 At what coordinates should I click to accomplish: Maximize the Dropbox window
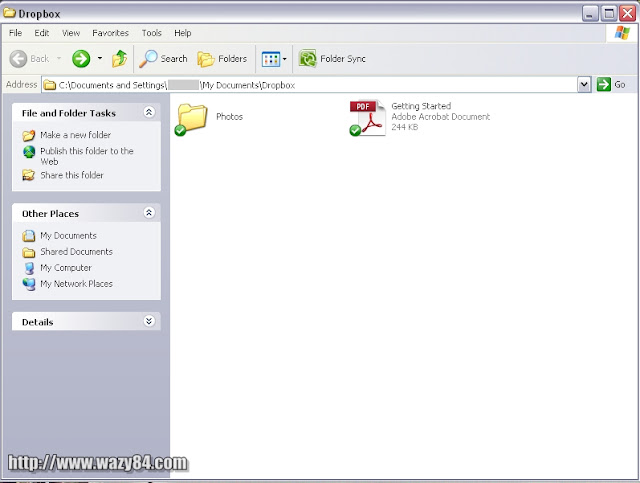(609, 13)
